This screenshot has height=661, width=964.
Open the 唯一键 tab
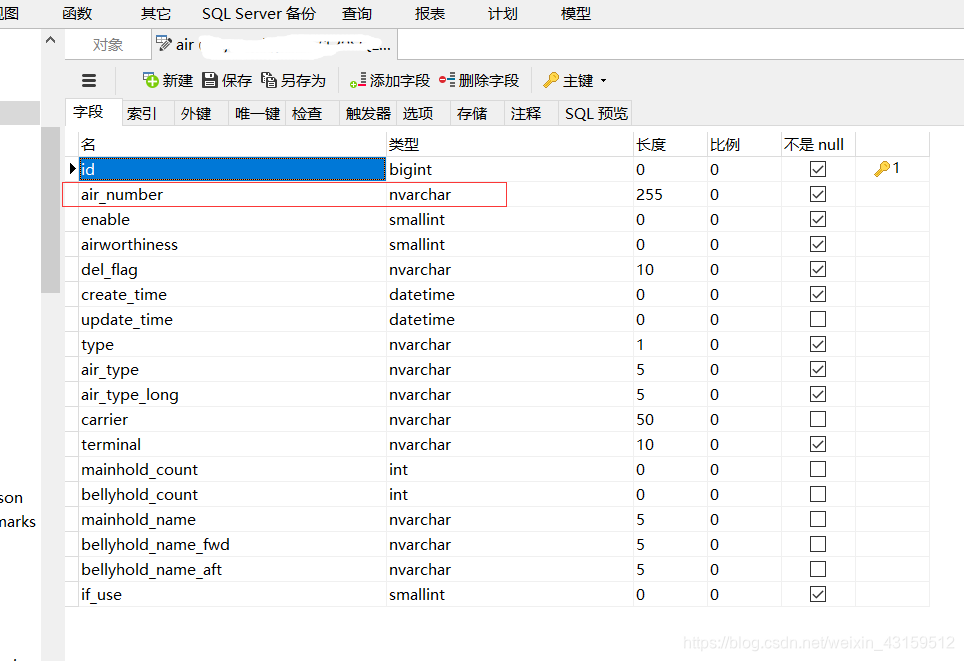coord(258,114)
